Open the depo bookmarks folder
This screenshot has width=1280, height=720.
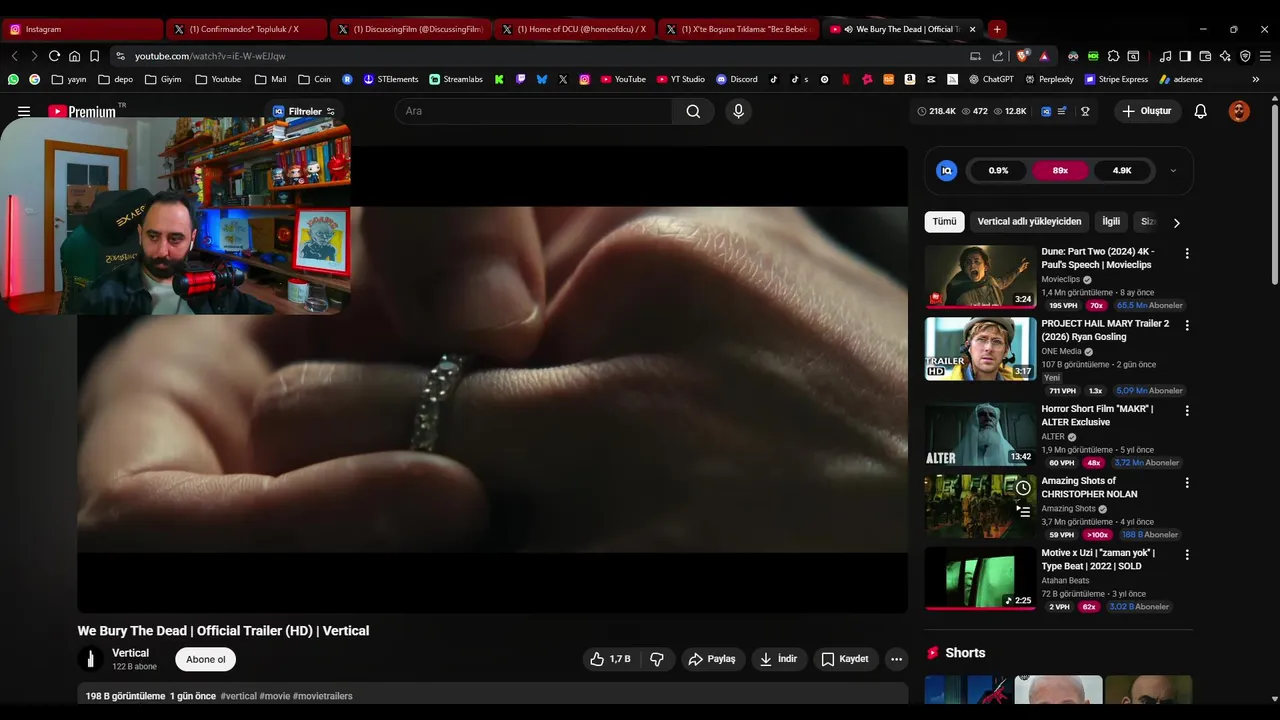[x=115, y=79]
